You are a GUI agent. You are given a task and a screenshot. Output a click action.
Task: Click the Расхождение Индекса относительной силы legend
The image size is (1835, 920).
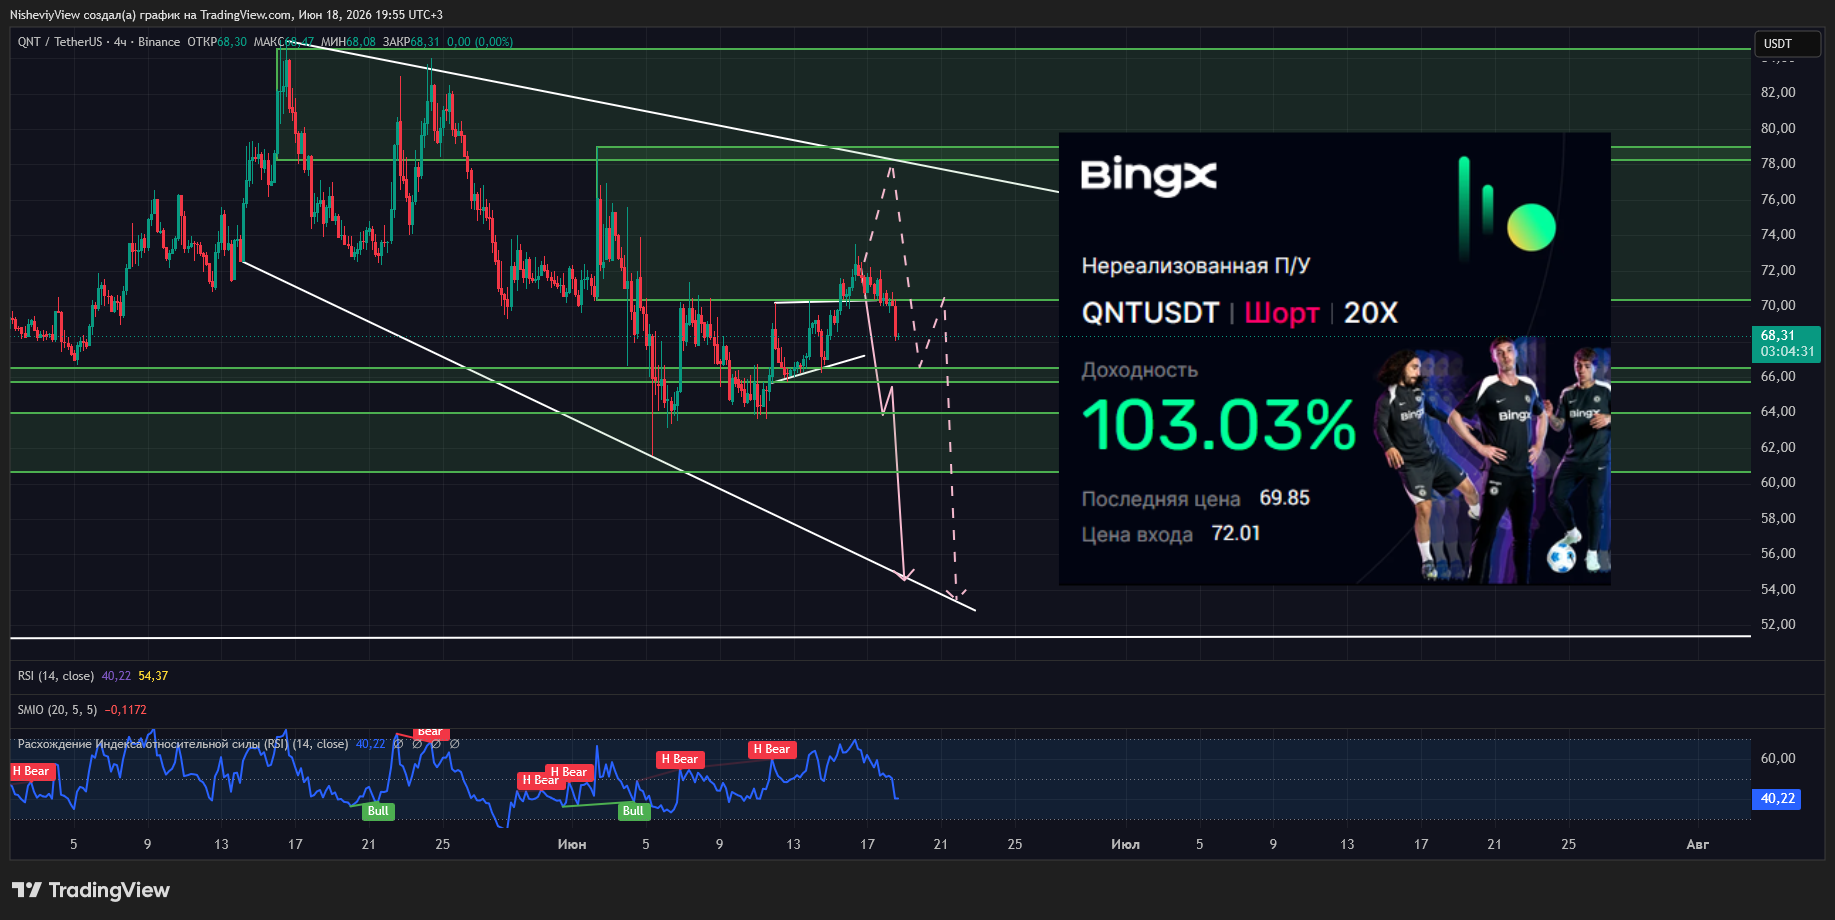click(x=183, y=744)
